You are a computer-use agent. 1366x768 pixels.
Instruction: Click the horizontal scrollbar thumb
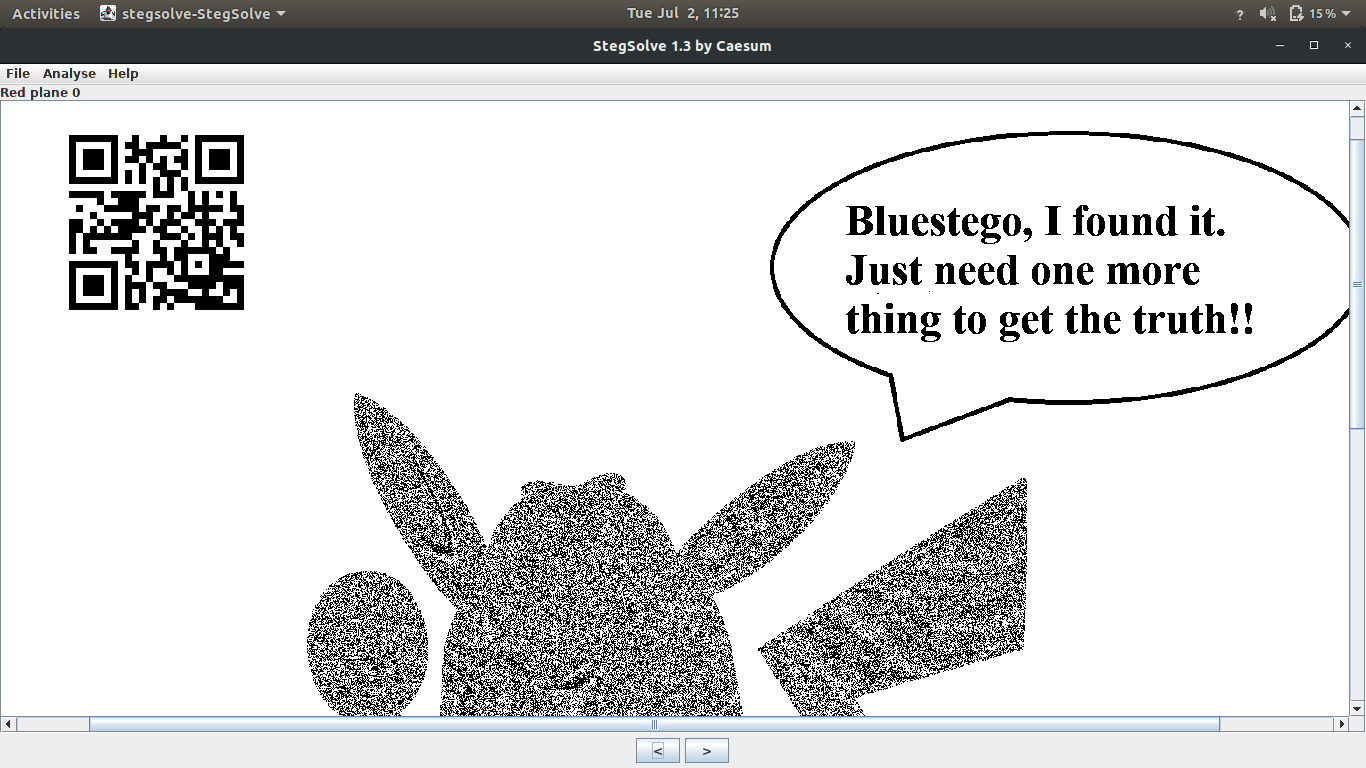pyautogui.click(x=654, y=724)
